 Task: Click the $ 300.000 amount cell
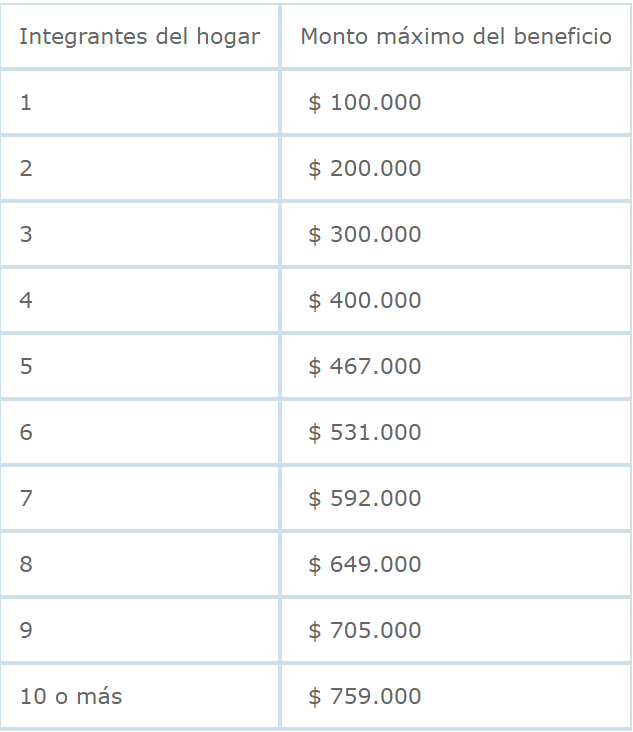tap(365, 235)
